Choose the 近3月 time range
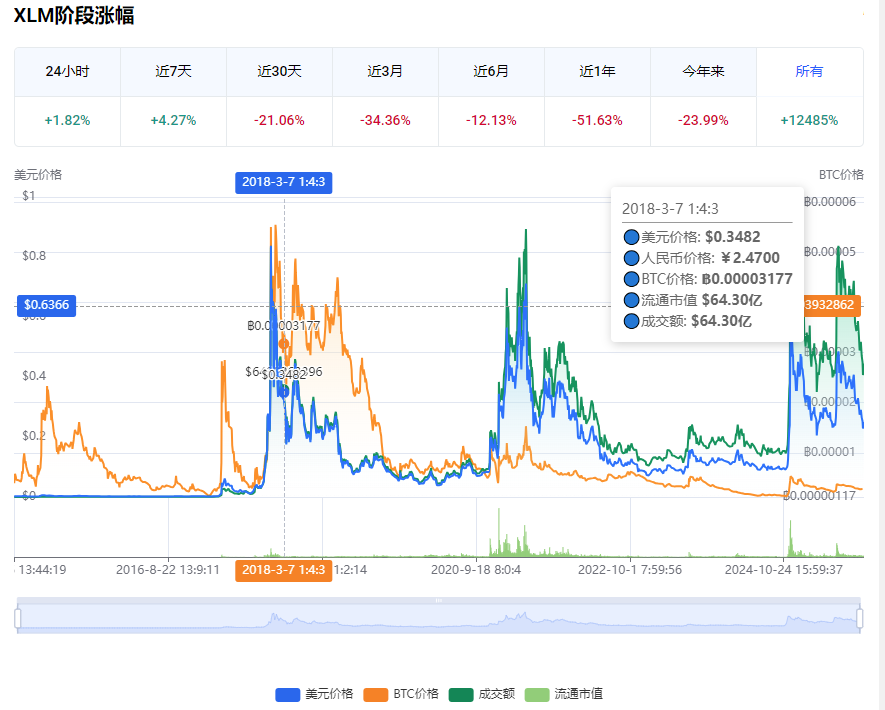 385,72
